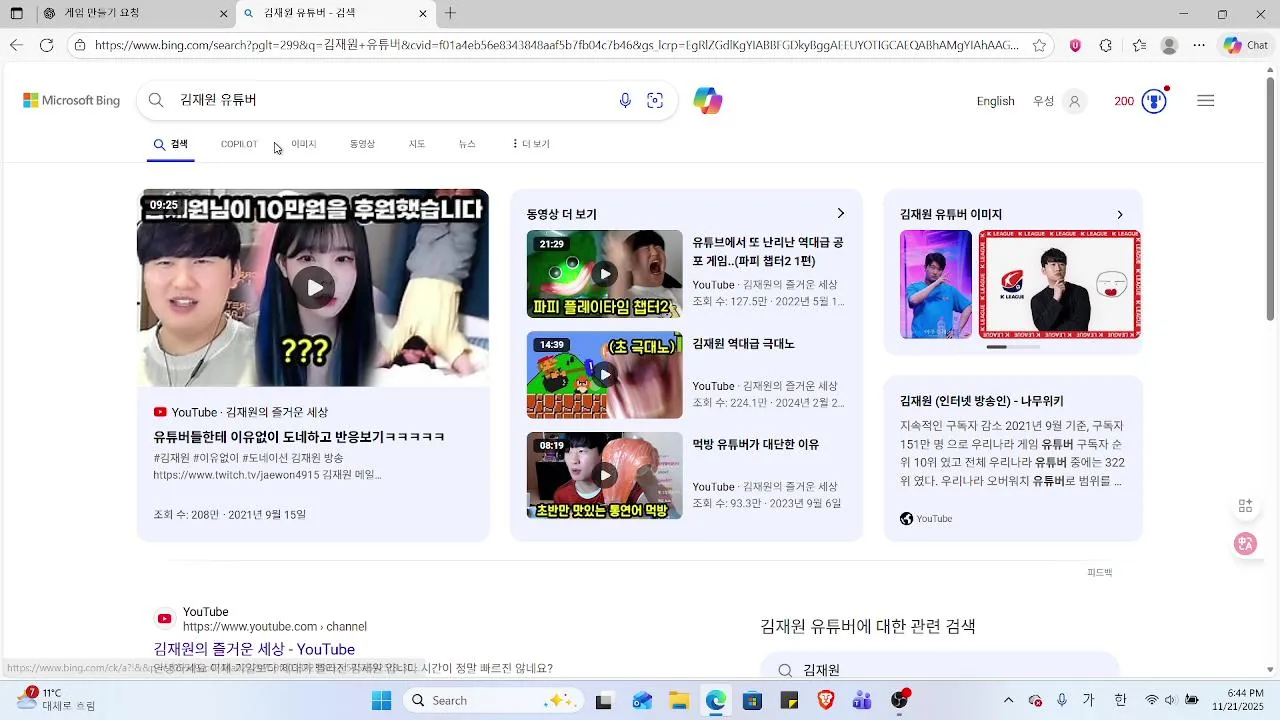The width and height of the screenshot is (1280, 720).
Task: Open tab actions menu icon
Action: pos(16,13)
